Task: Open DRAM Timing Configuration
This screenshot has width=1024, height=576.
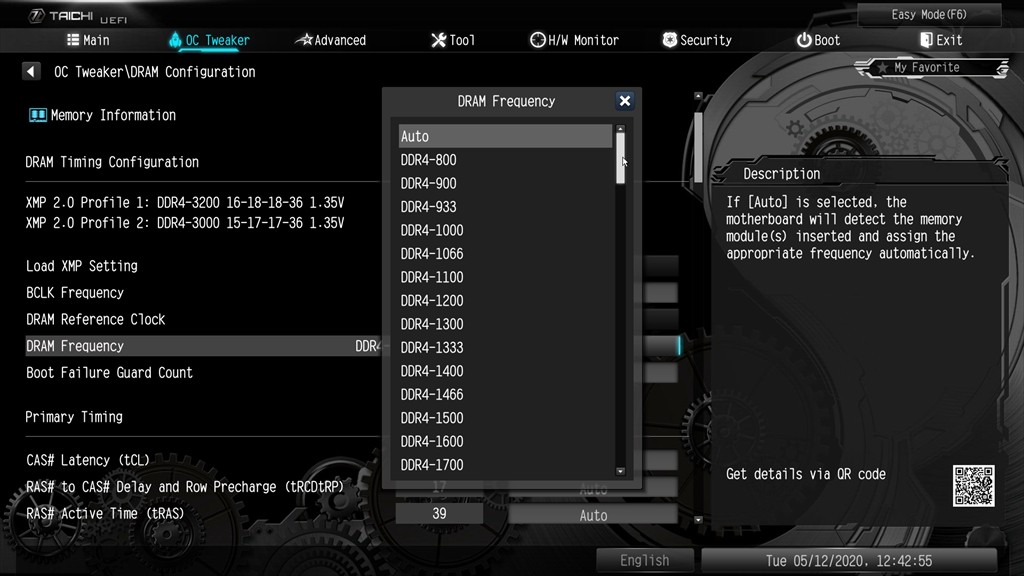Action: [112, 162]
